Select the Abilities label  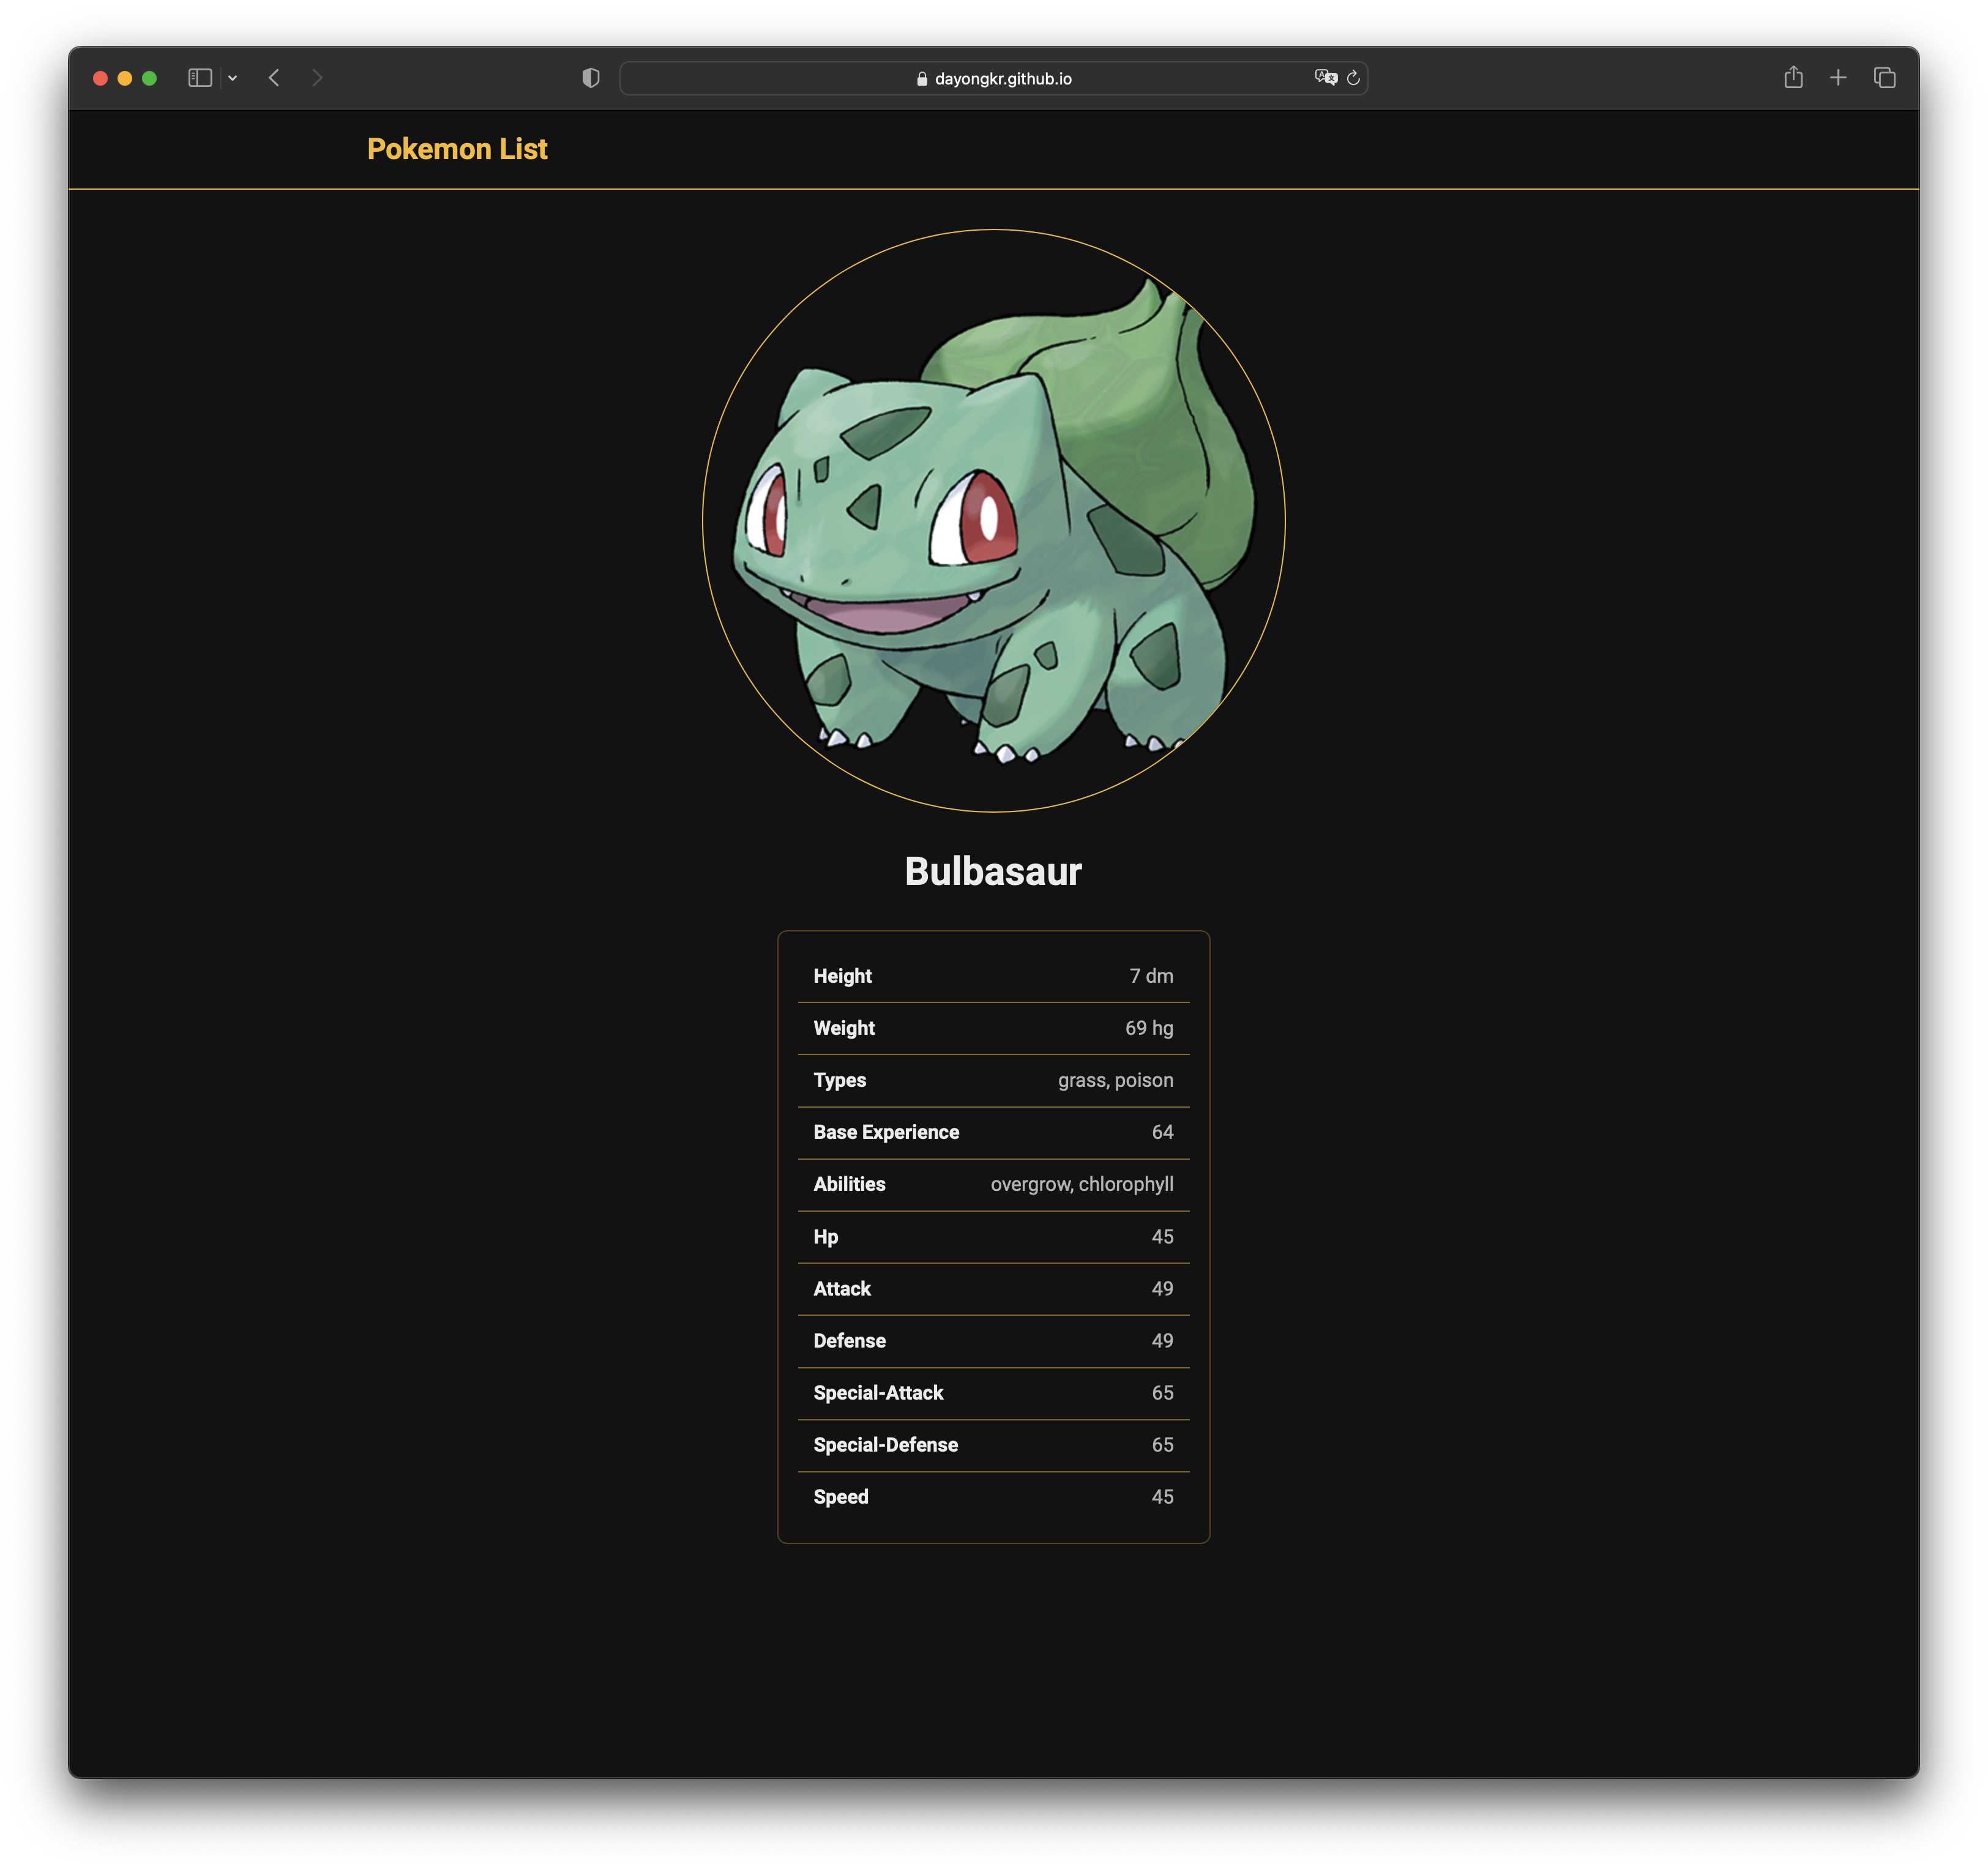tap(849, 1184)
